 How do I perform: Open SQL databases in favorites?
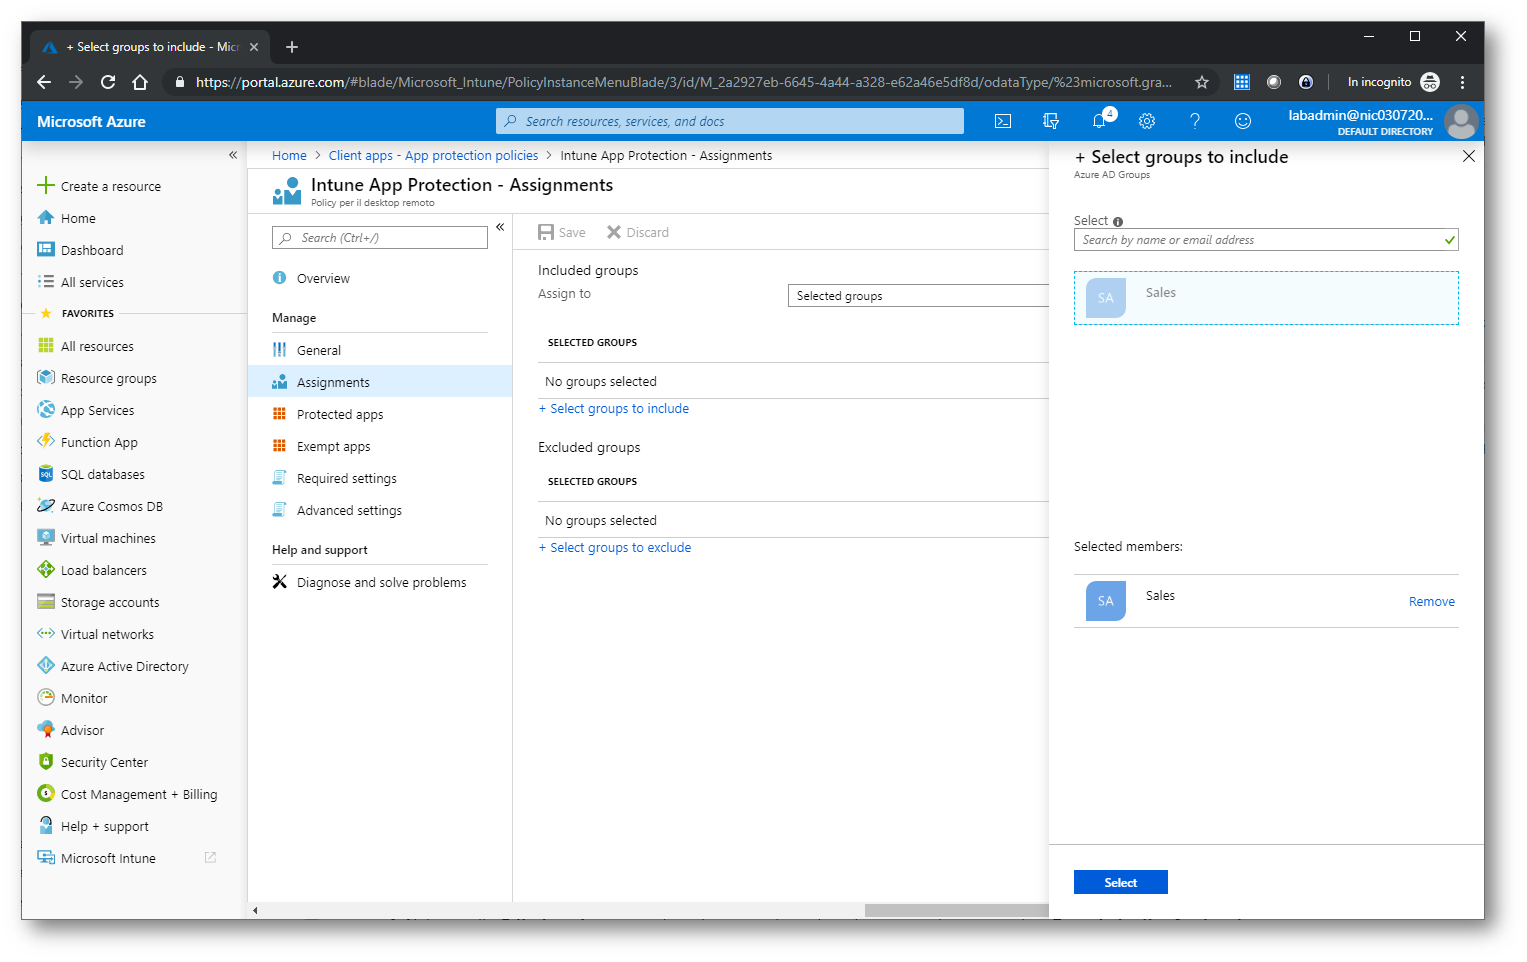[x=103, y=474]
